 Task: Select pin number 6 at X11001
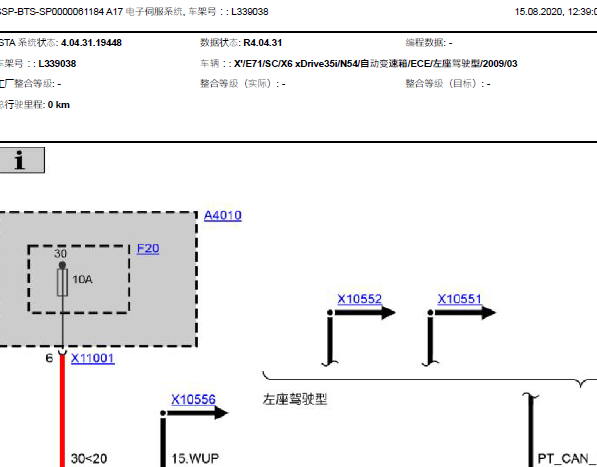coord(49,358)
